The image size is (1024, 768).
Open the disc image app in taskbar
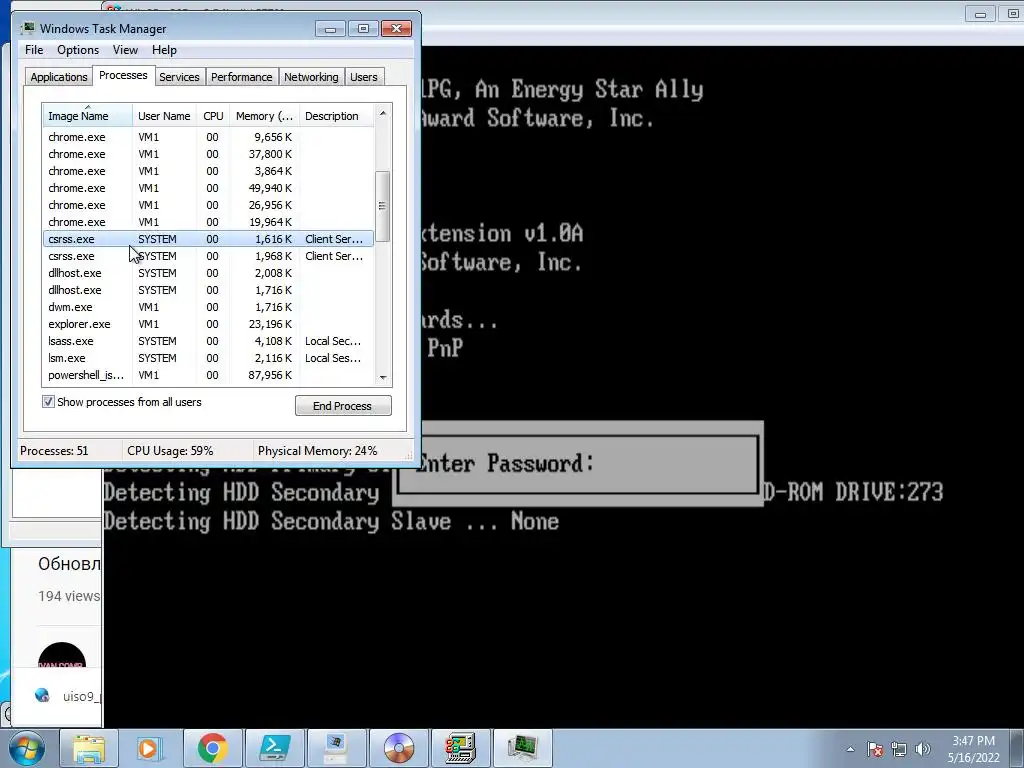click(399, 748)
